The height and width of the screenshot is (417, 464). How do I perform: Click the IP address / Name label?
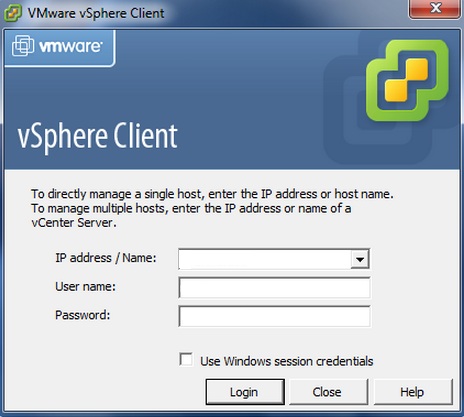[106, 258]
